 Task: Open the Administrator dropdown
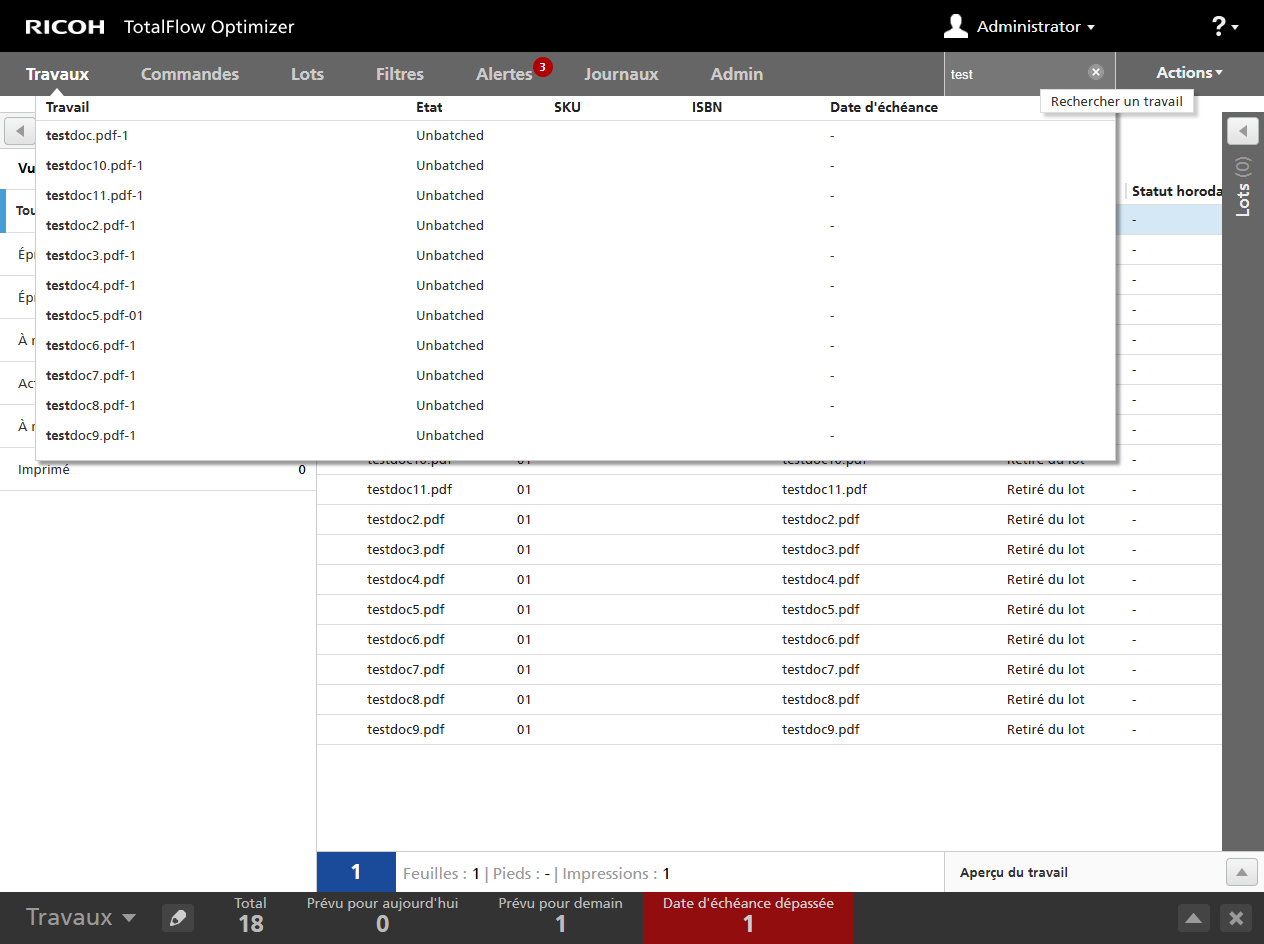tap(1035, 27)
